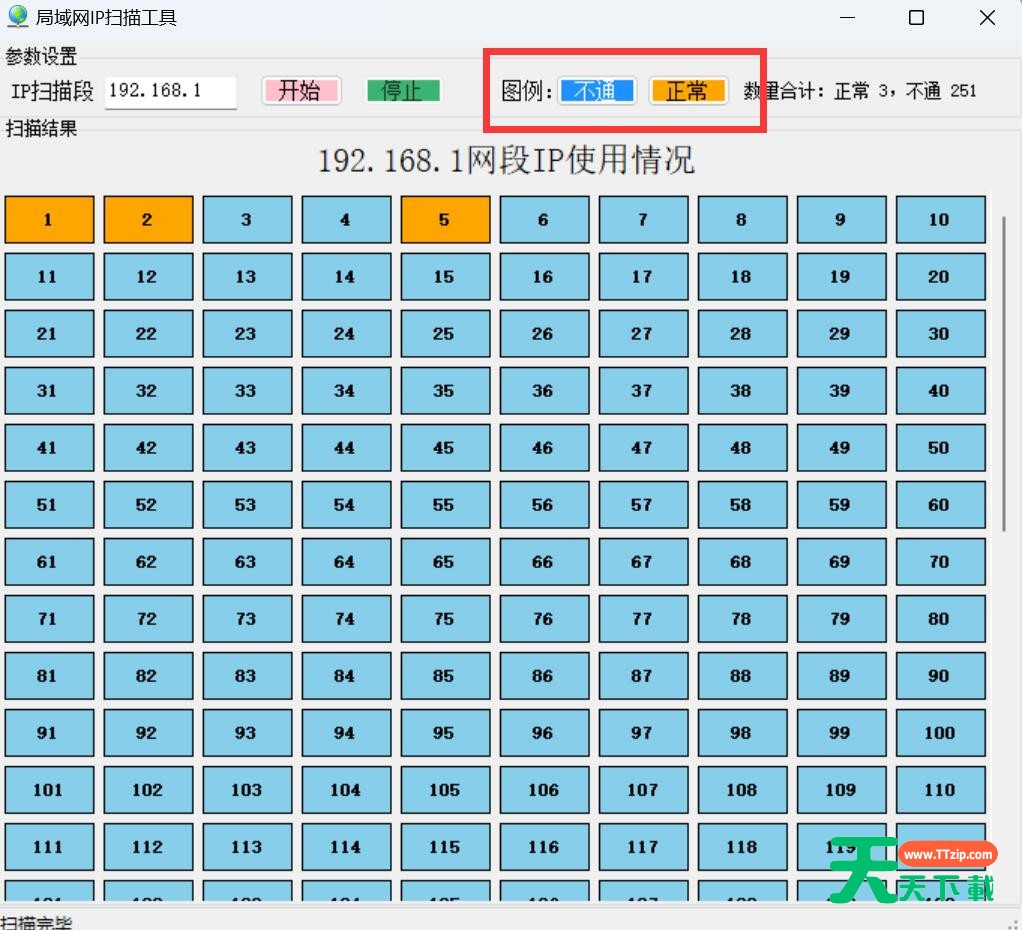The image size is (1022, 930).
Task: Select the blue 不通 legend swatch
Action: [x=597, y=91]
